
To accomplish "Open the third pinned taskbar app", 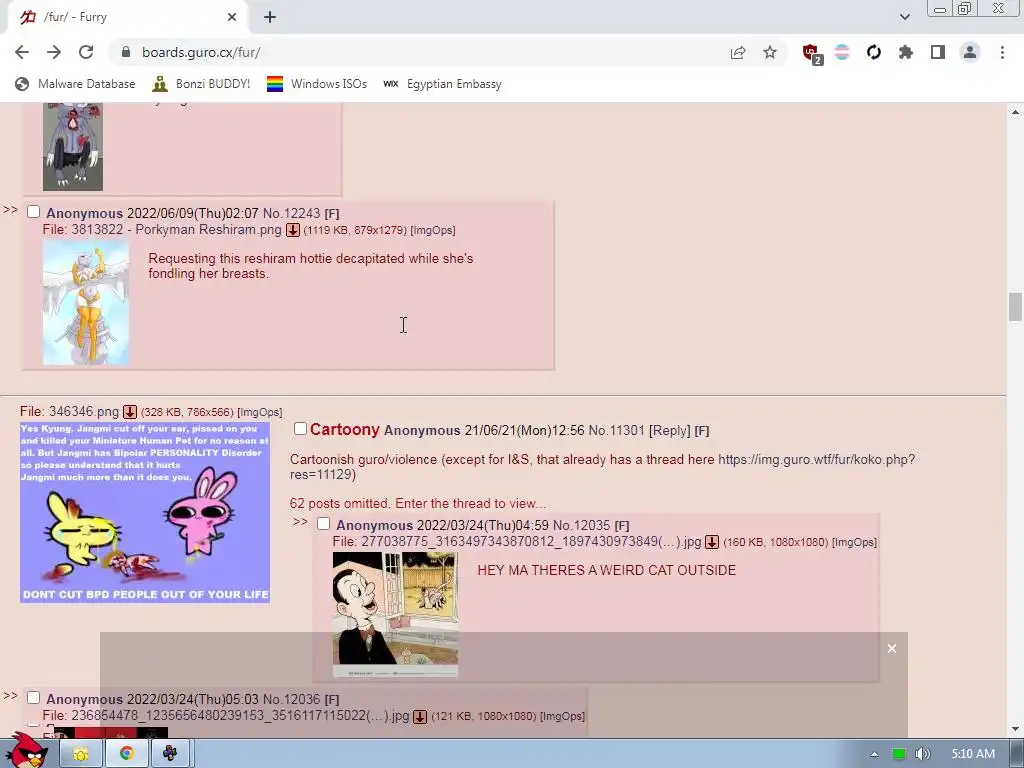I will click(170, 754).
